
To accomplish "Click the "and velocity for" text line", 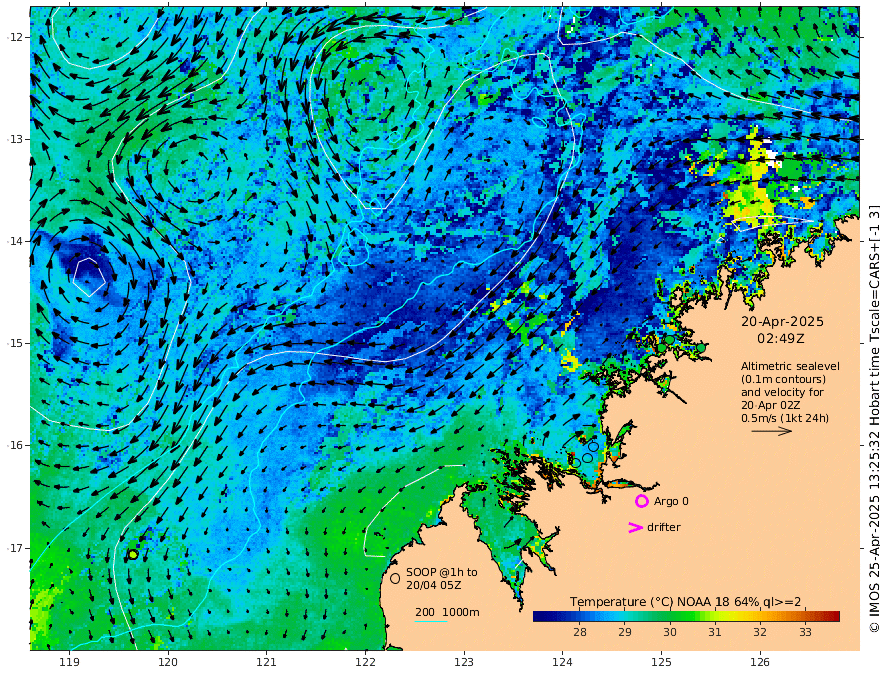I will point(782,392).
